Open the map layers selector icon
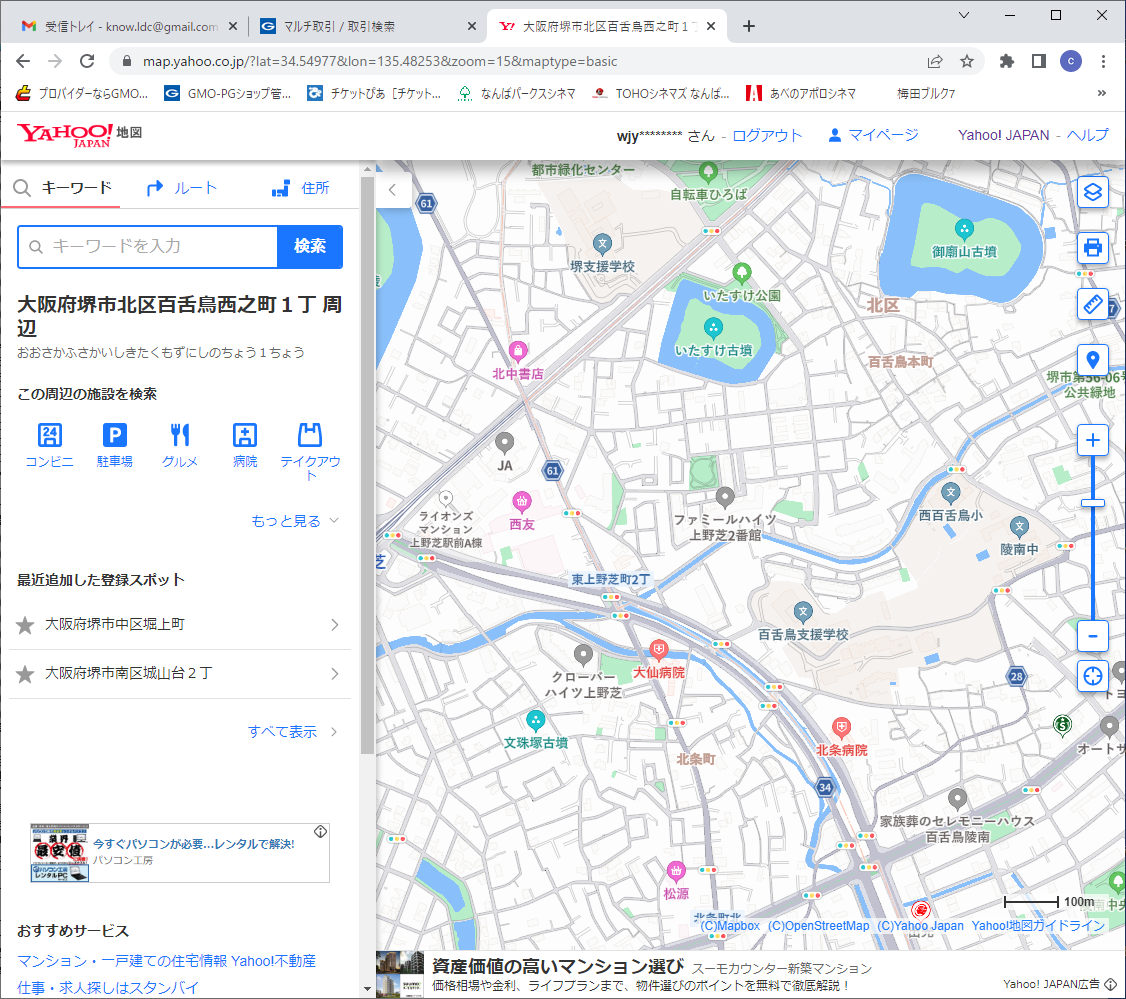Image resolution: width=1126 pixels, height=999 pixels. pos(1092,192)
